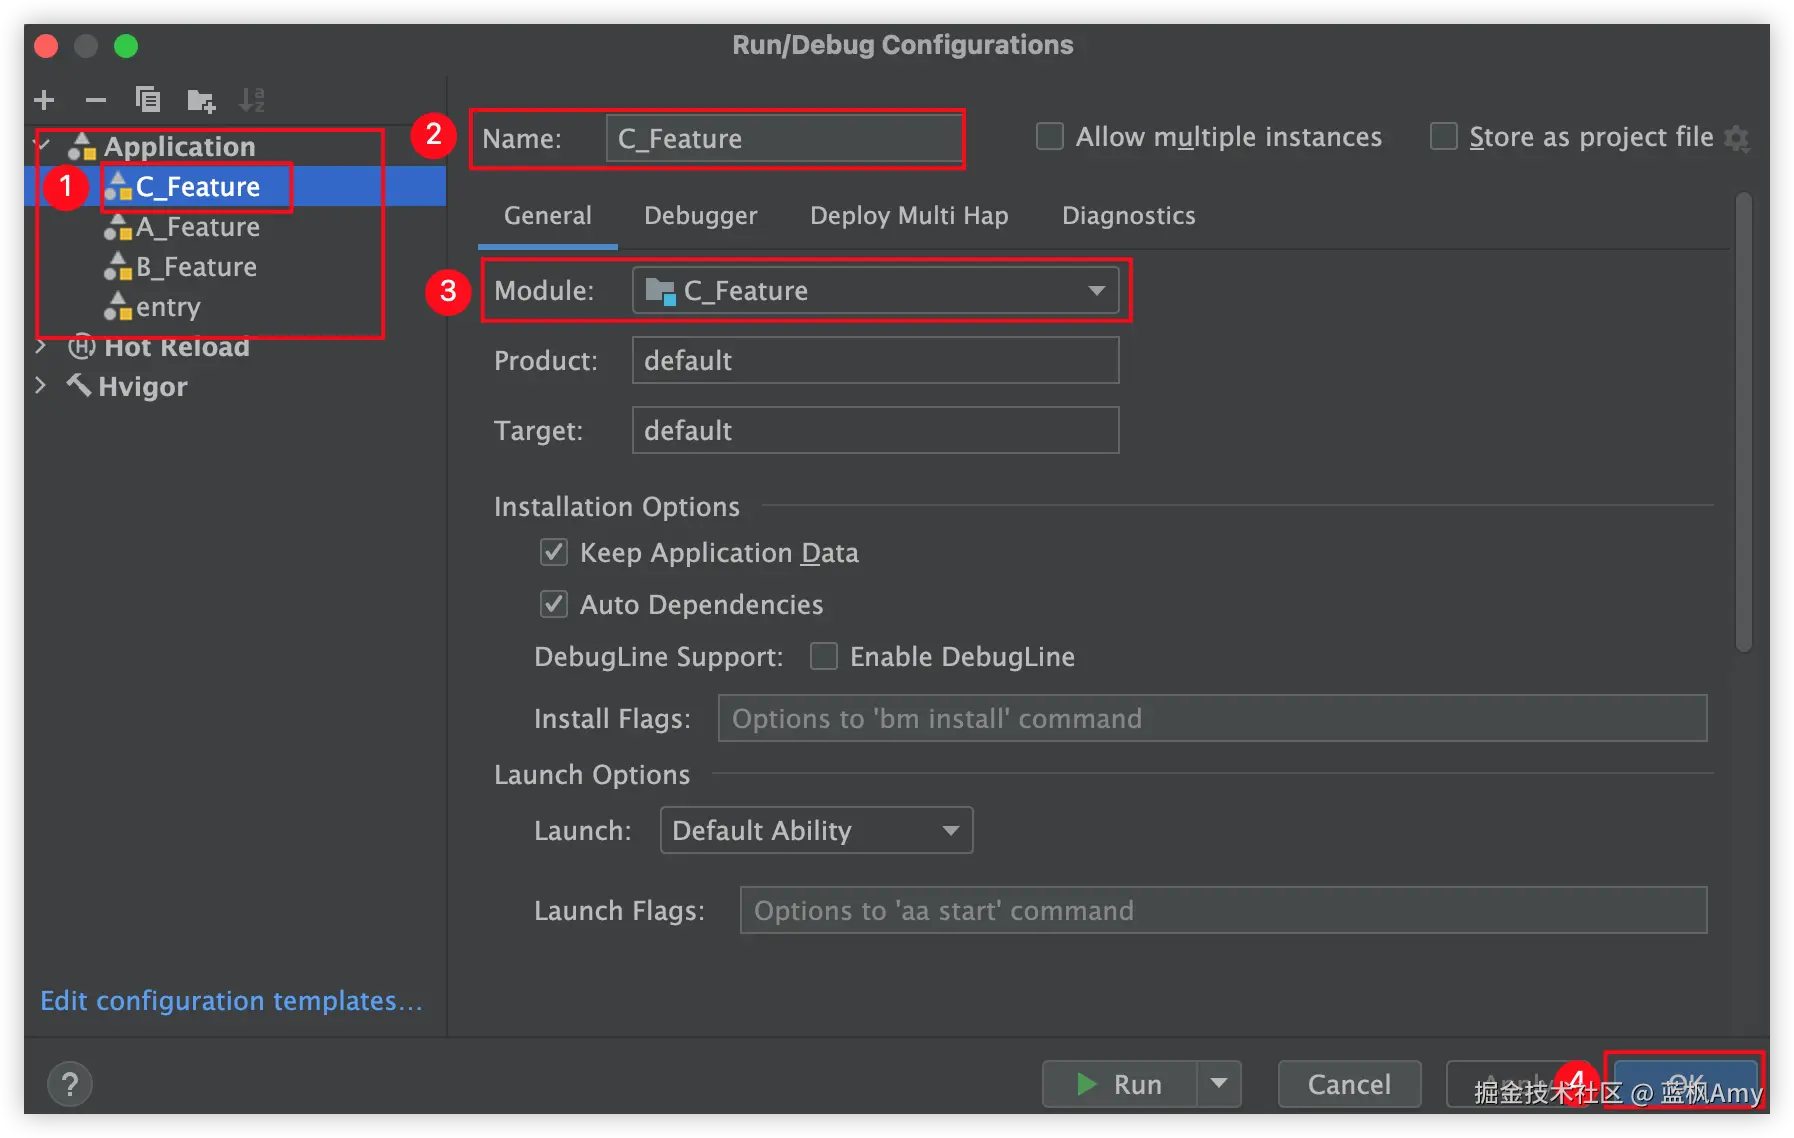Switch to the Debugger tab
Viewport: 1794px width, 1138px height.
click(x=700, y=216)
